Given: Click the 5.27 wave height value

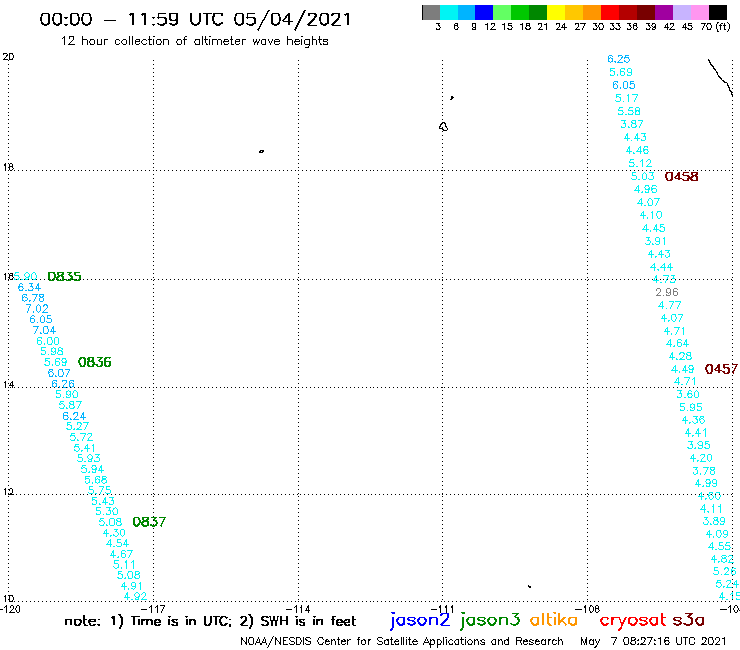Looking at the screenshot, I should pos(77,426).
